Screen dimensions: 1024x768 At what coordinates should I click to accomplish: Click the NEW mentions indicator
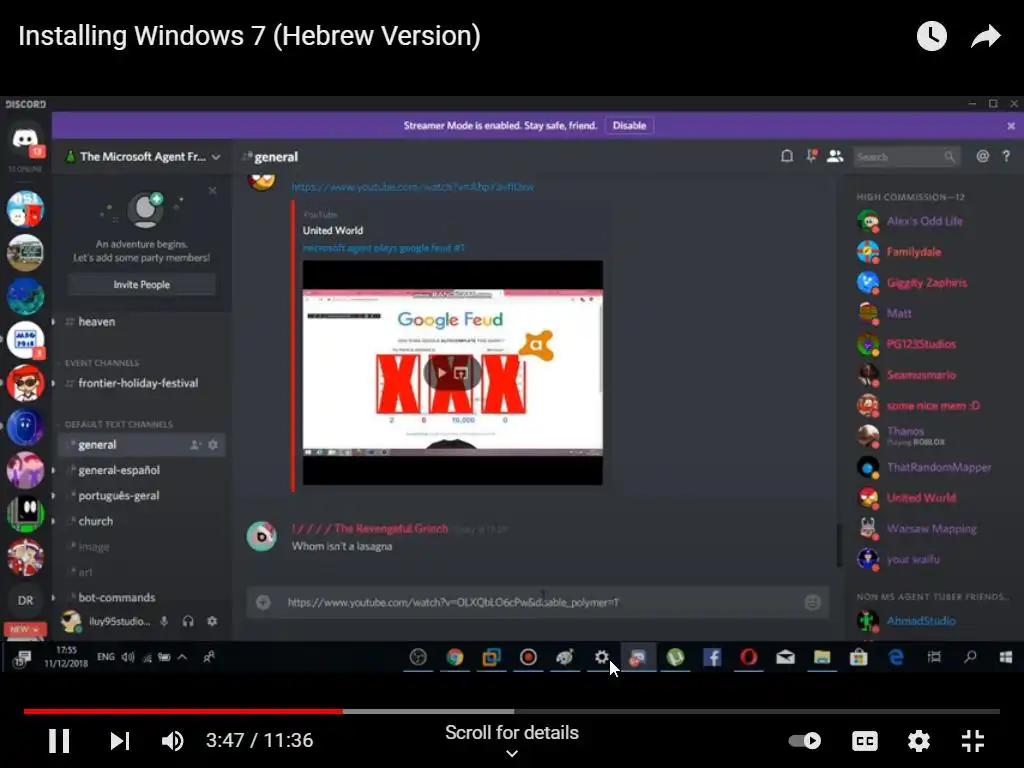(x=25, y=630)
